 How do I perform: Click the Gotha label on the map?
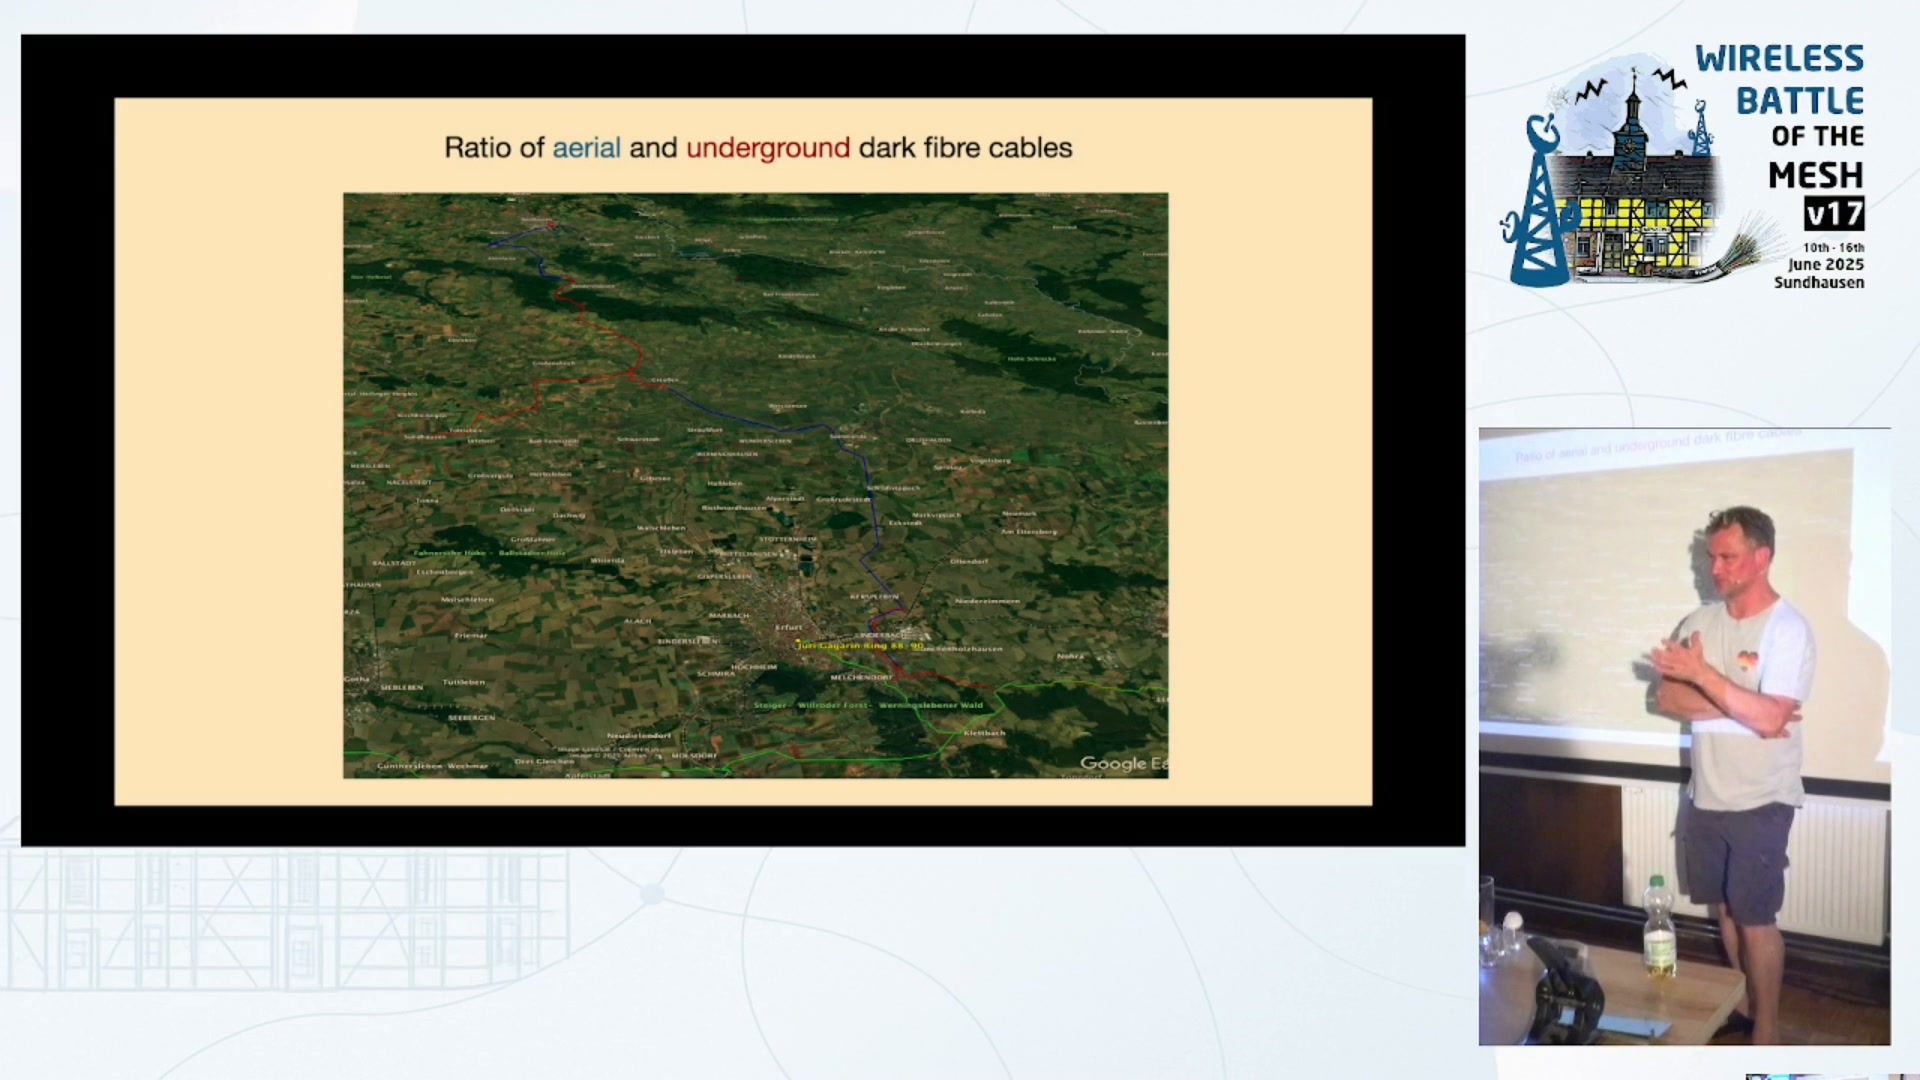click(357, 679)
